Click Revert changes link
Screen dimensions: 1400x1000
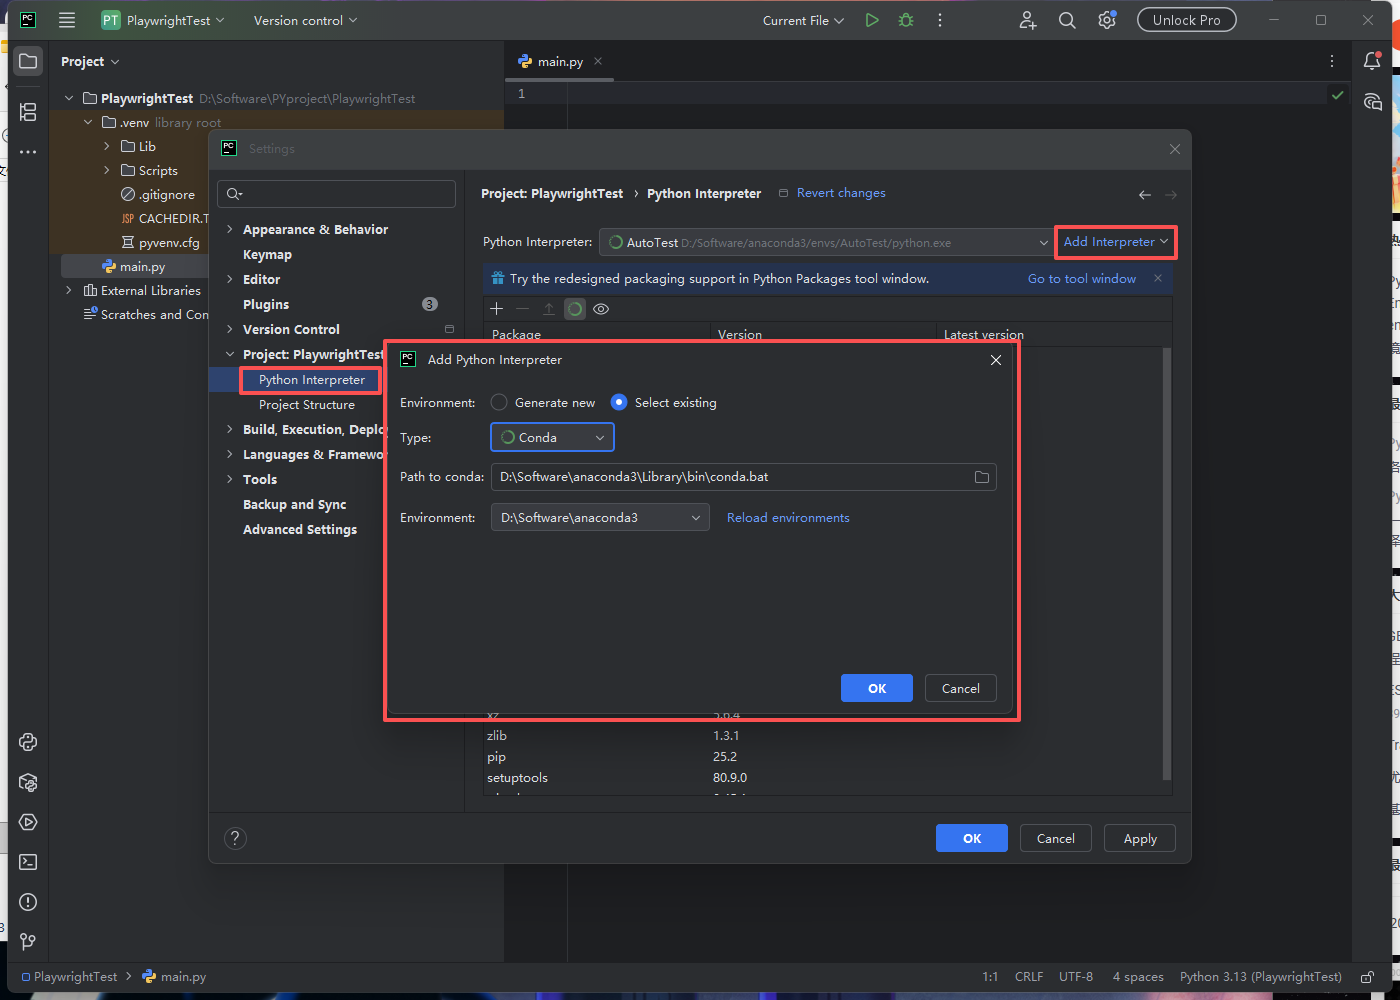(x=841, y=193)
